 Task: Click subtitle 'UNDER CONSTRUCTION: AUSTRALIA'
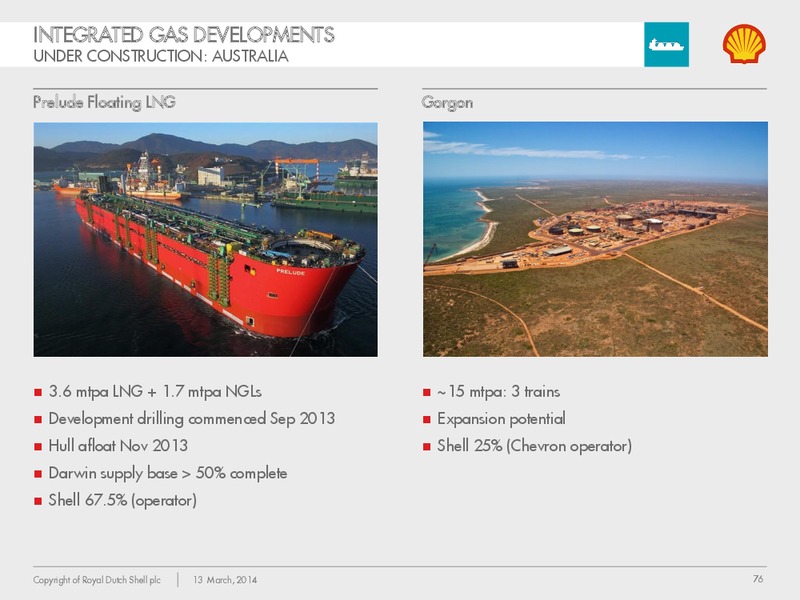coord(161,56)
